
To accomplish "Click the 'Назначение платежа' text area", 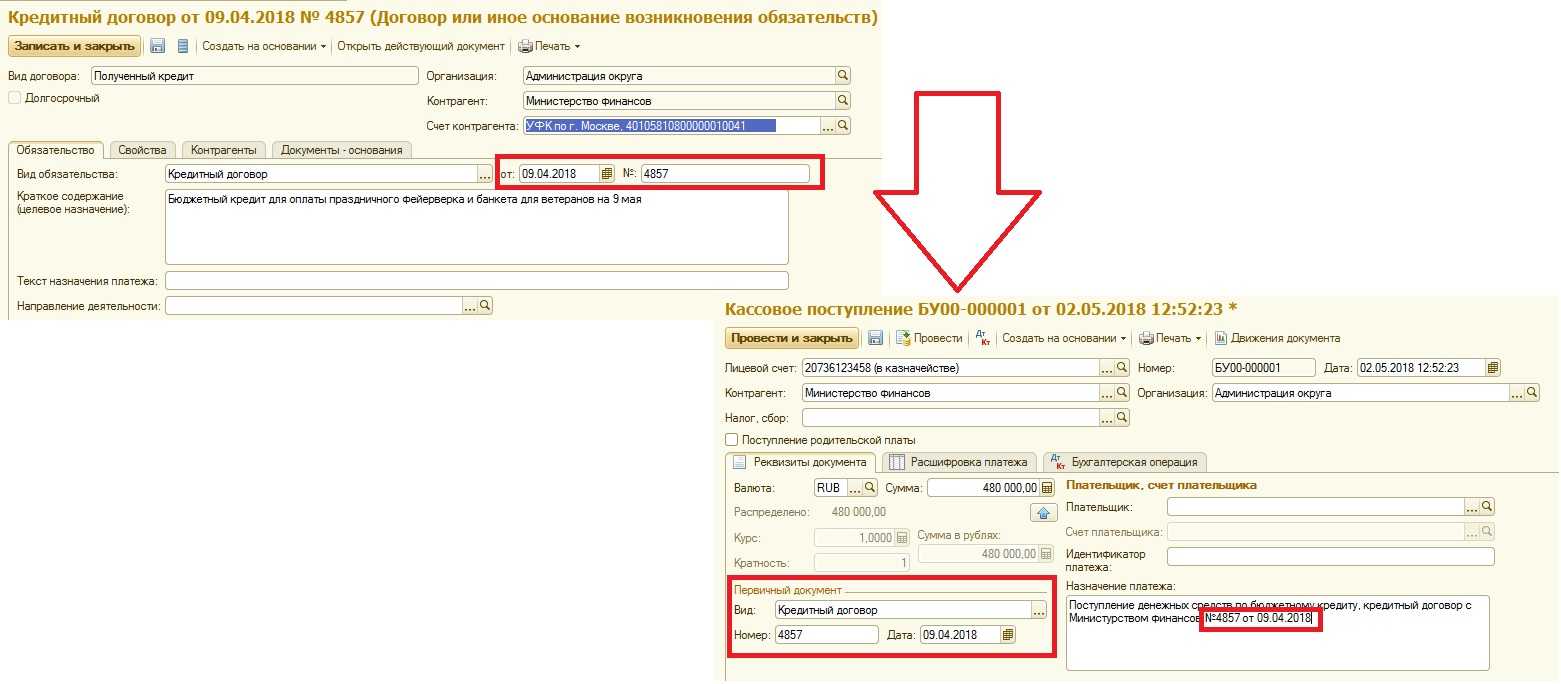I will click(x=1278, y=633).
